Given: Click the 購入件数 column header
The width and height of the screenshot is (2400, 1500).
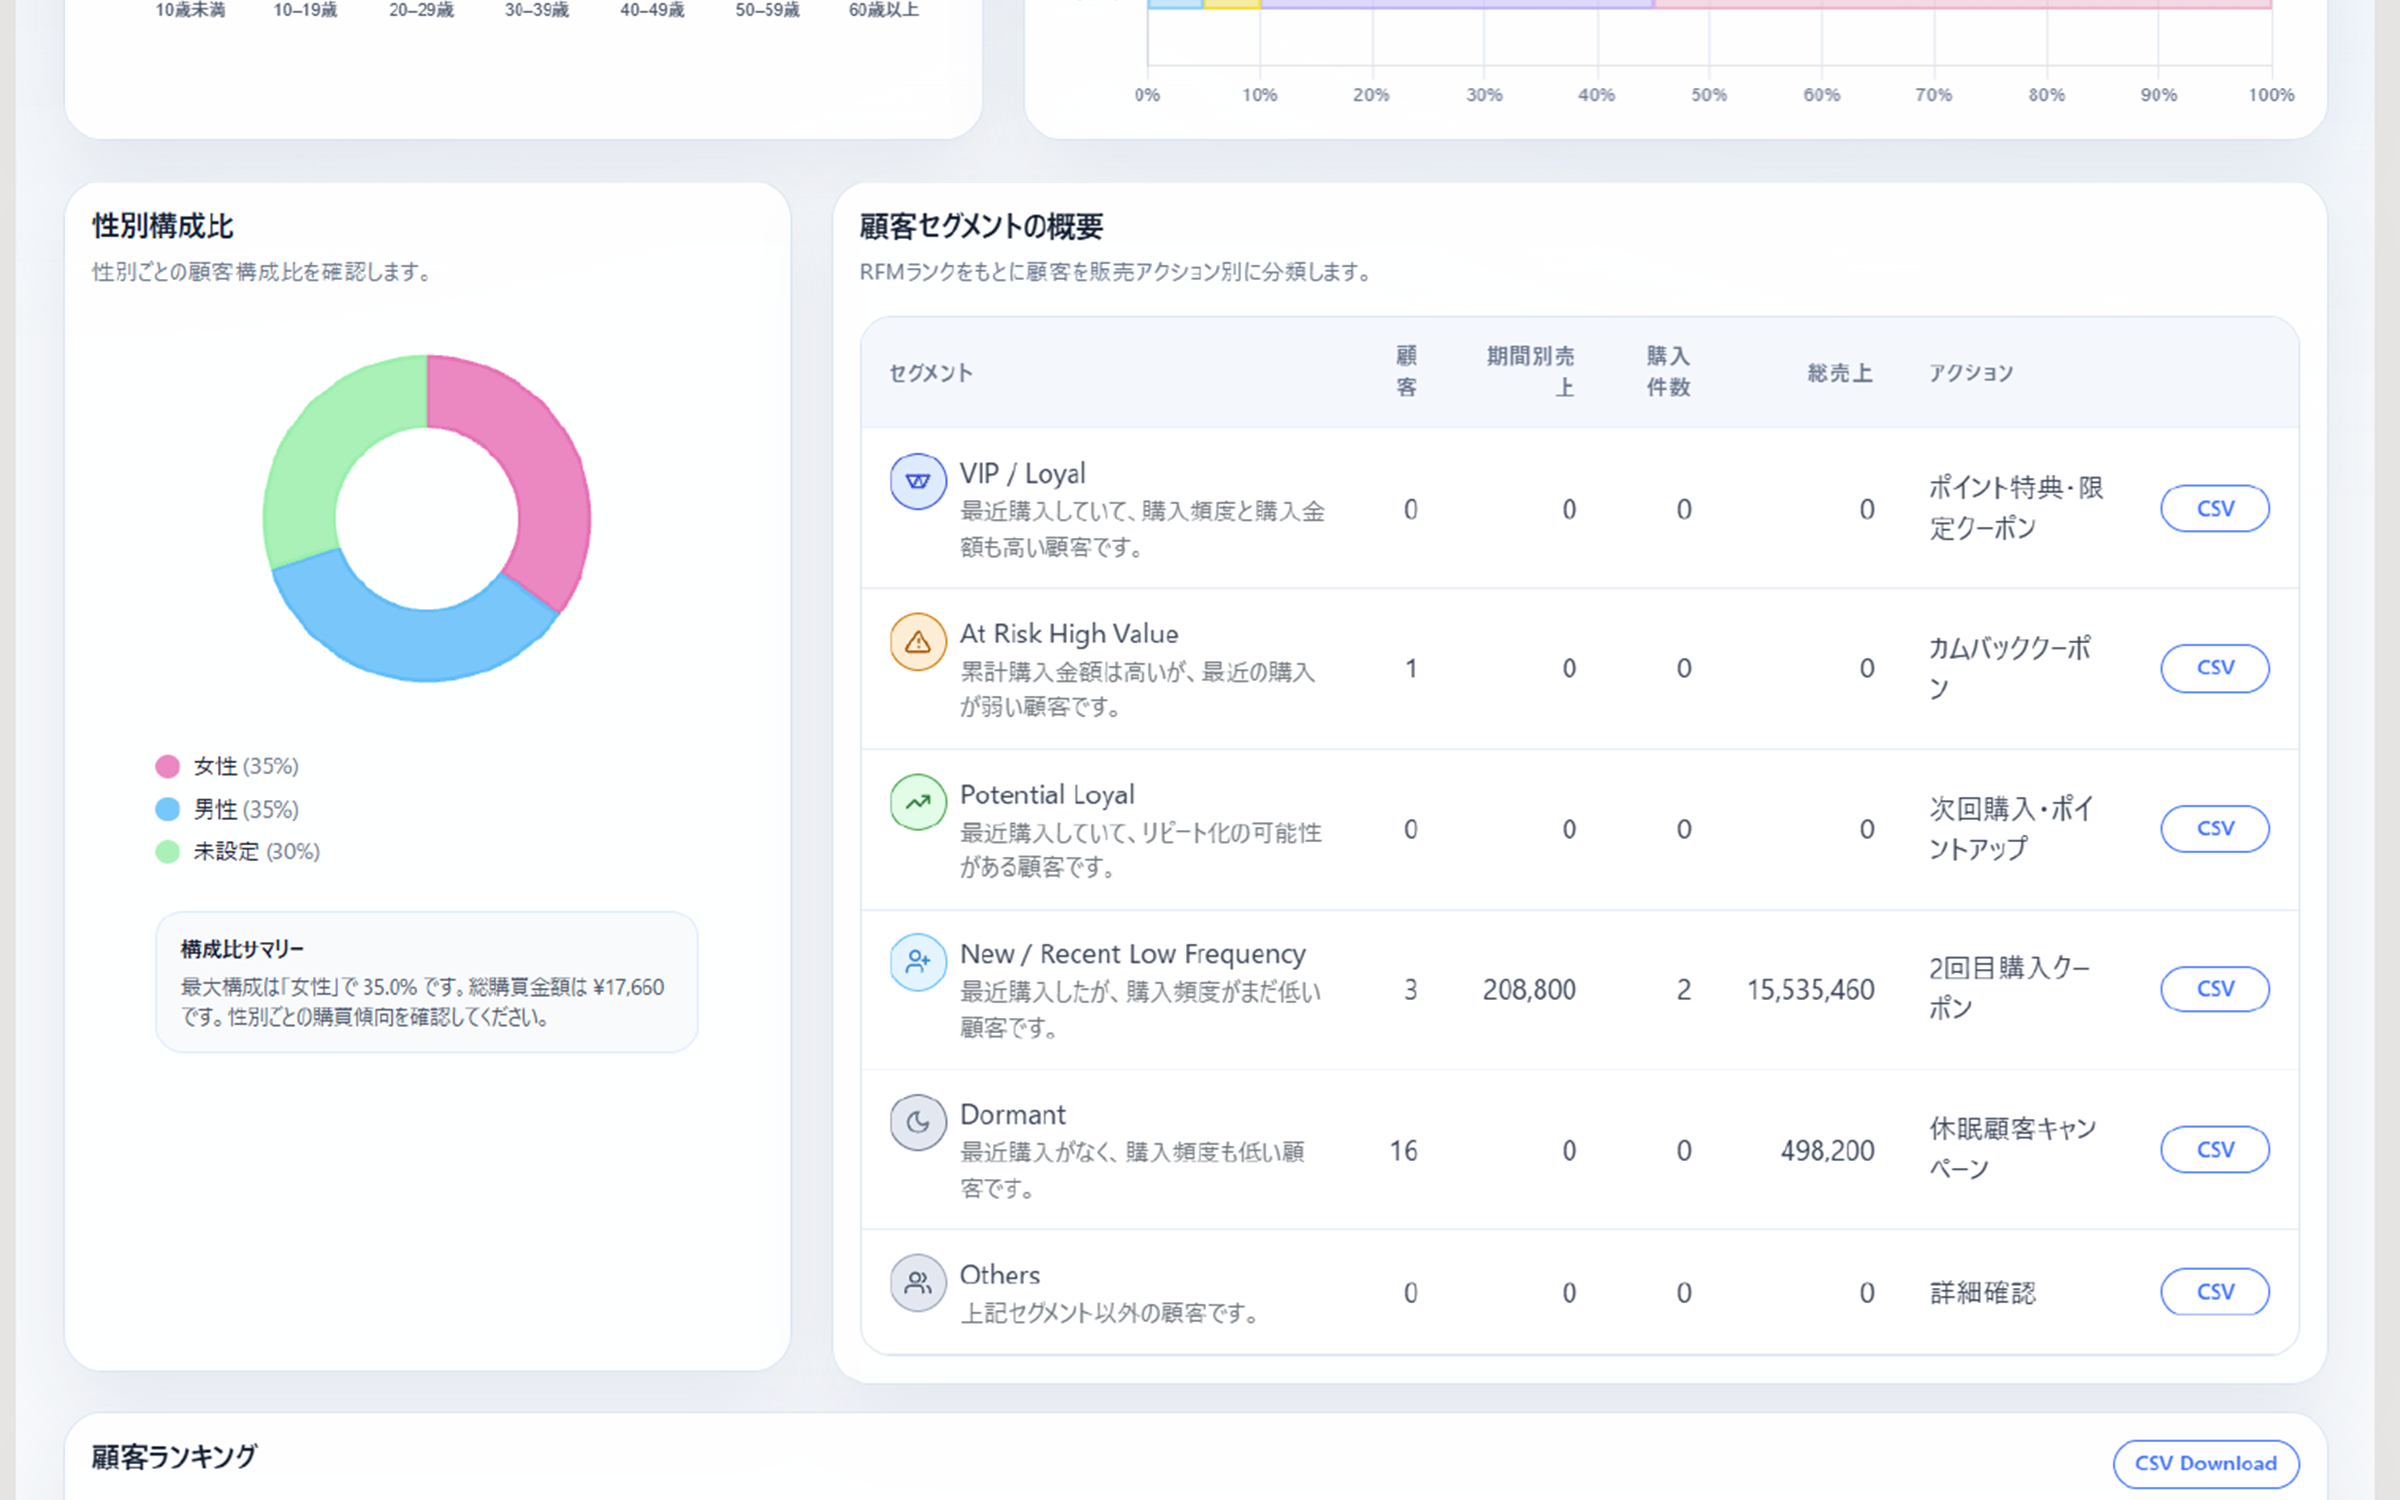Looking at the screenshot, I should click(x=1668, y=372).
